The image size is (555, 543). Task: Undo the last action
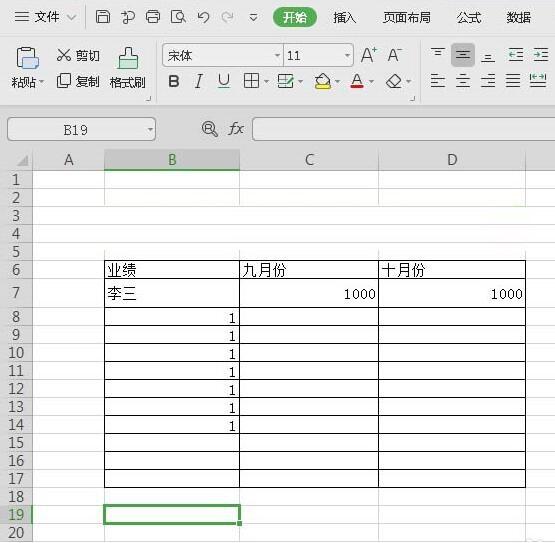coord(203,17)
